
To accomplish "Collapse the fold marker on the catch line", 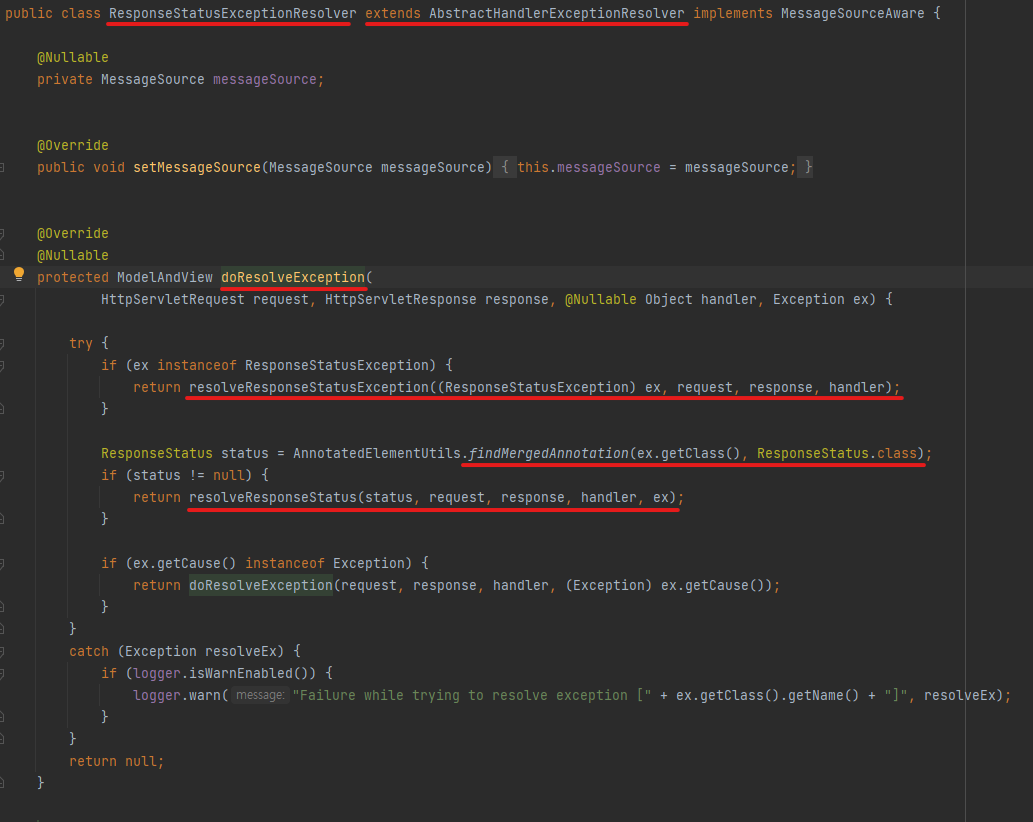I will coord(2,652).
